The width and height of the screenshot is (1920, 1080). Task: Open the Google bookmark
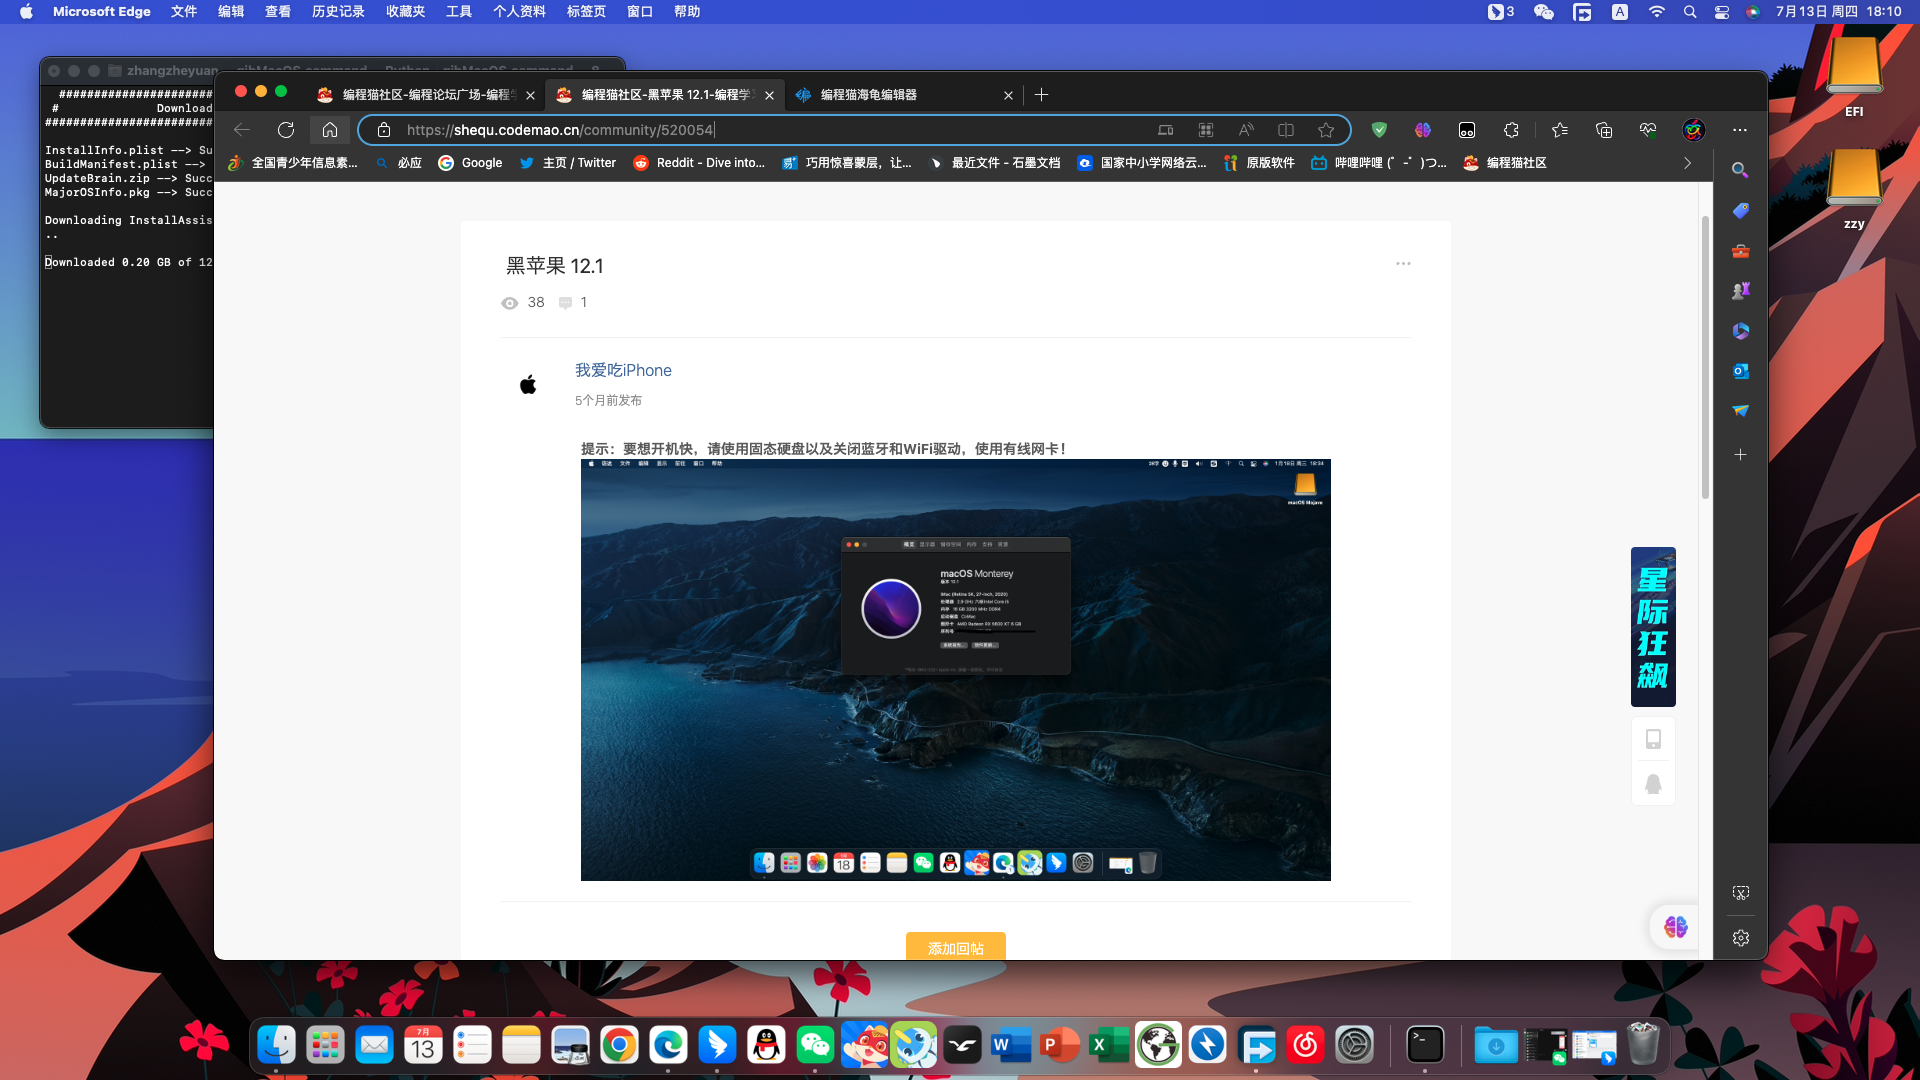pos(470,163)
